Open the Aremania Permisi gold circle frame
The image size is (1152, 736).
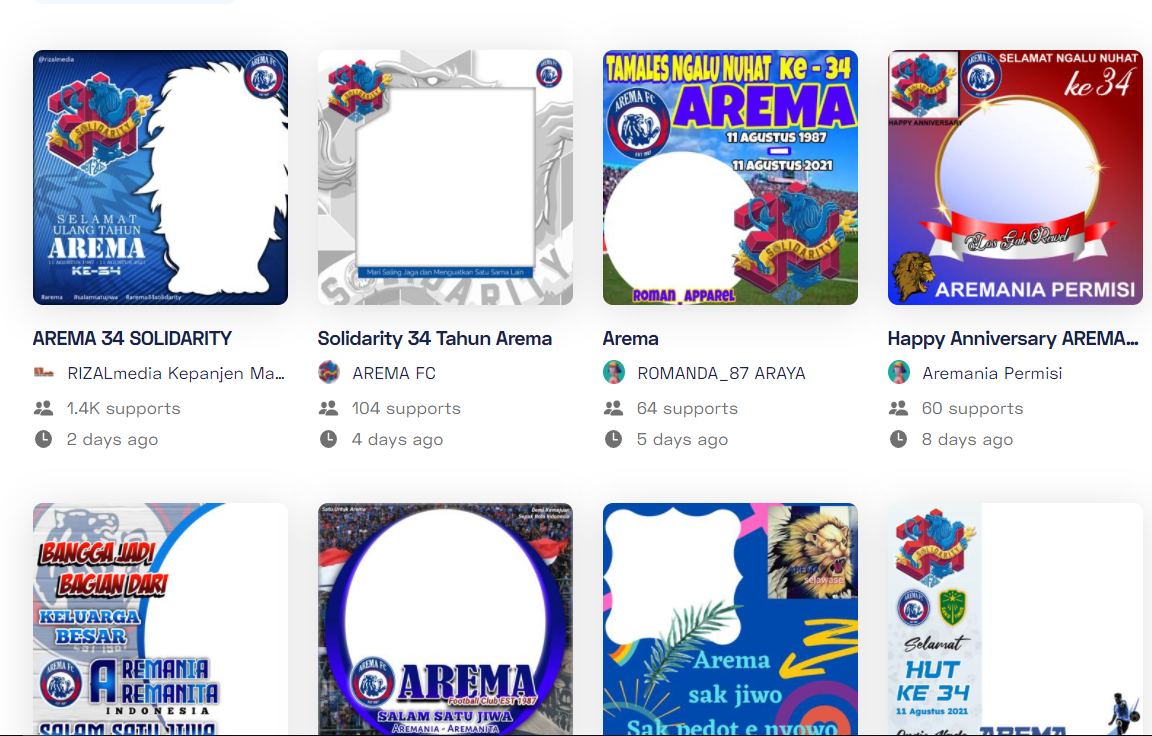tap(1015, 177)
